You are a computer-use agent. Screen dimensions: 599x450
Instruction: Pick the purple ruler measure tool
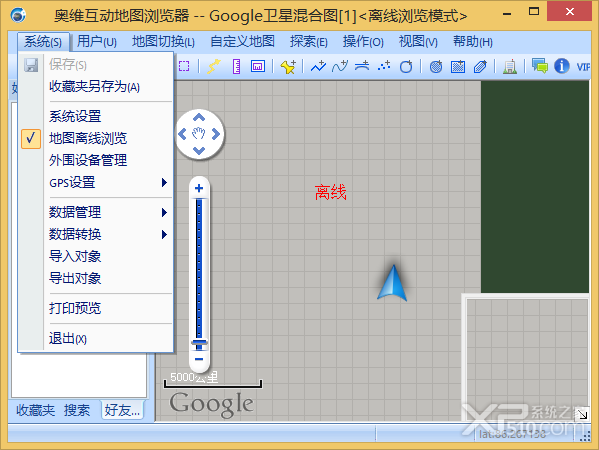236,66
